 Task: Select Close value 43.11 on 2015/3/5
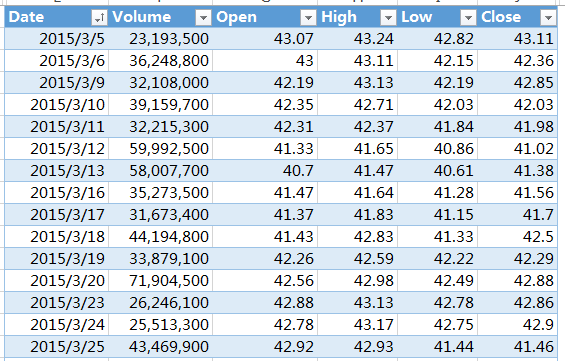(x=517, y=39)
